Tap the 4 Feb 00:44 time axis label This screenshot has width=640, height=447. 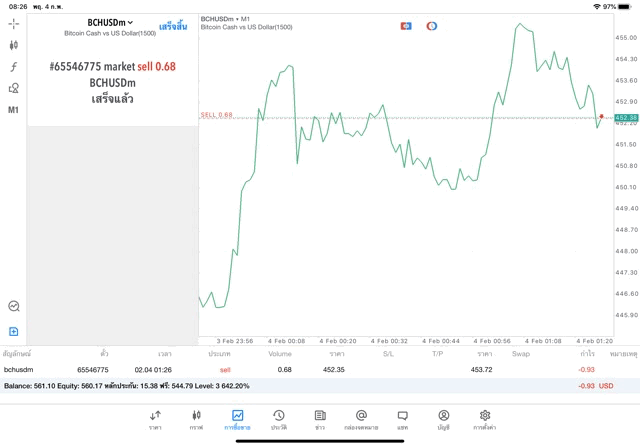[x=441, y=341]
